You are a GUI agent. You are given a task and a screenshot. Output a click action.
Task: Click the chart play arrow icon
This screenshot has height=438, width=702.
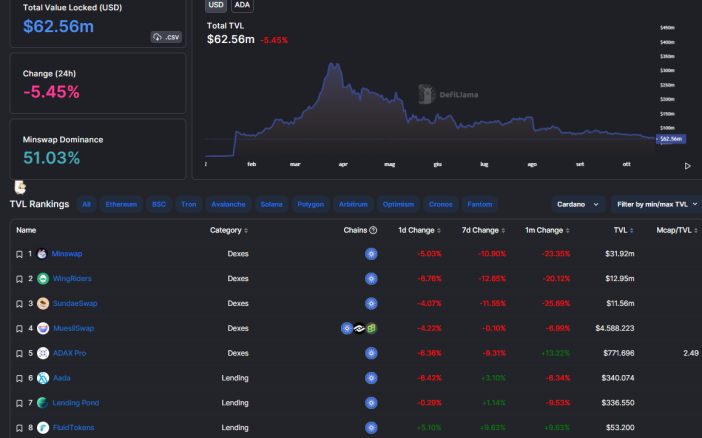pos(688,166)
